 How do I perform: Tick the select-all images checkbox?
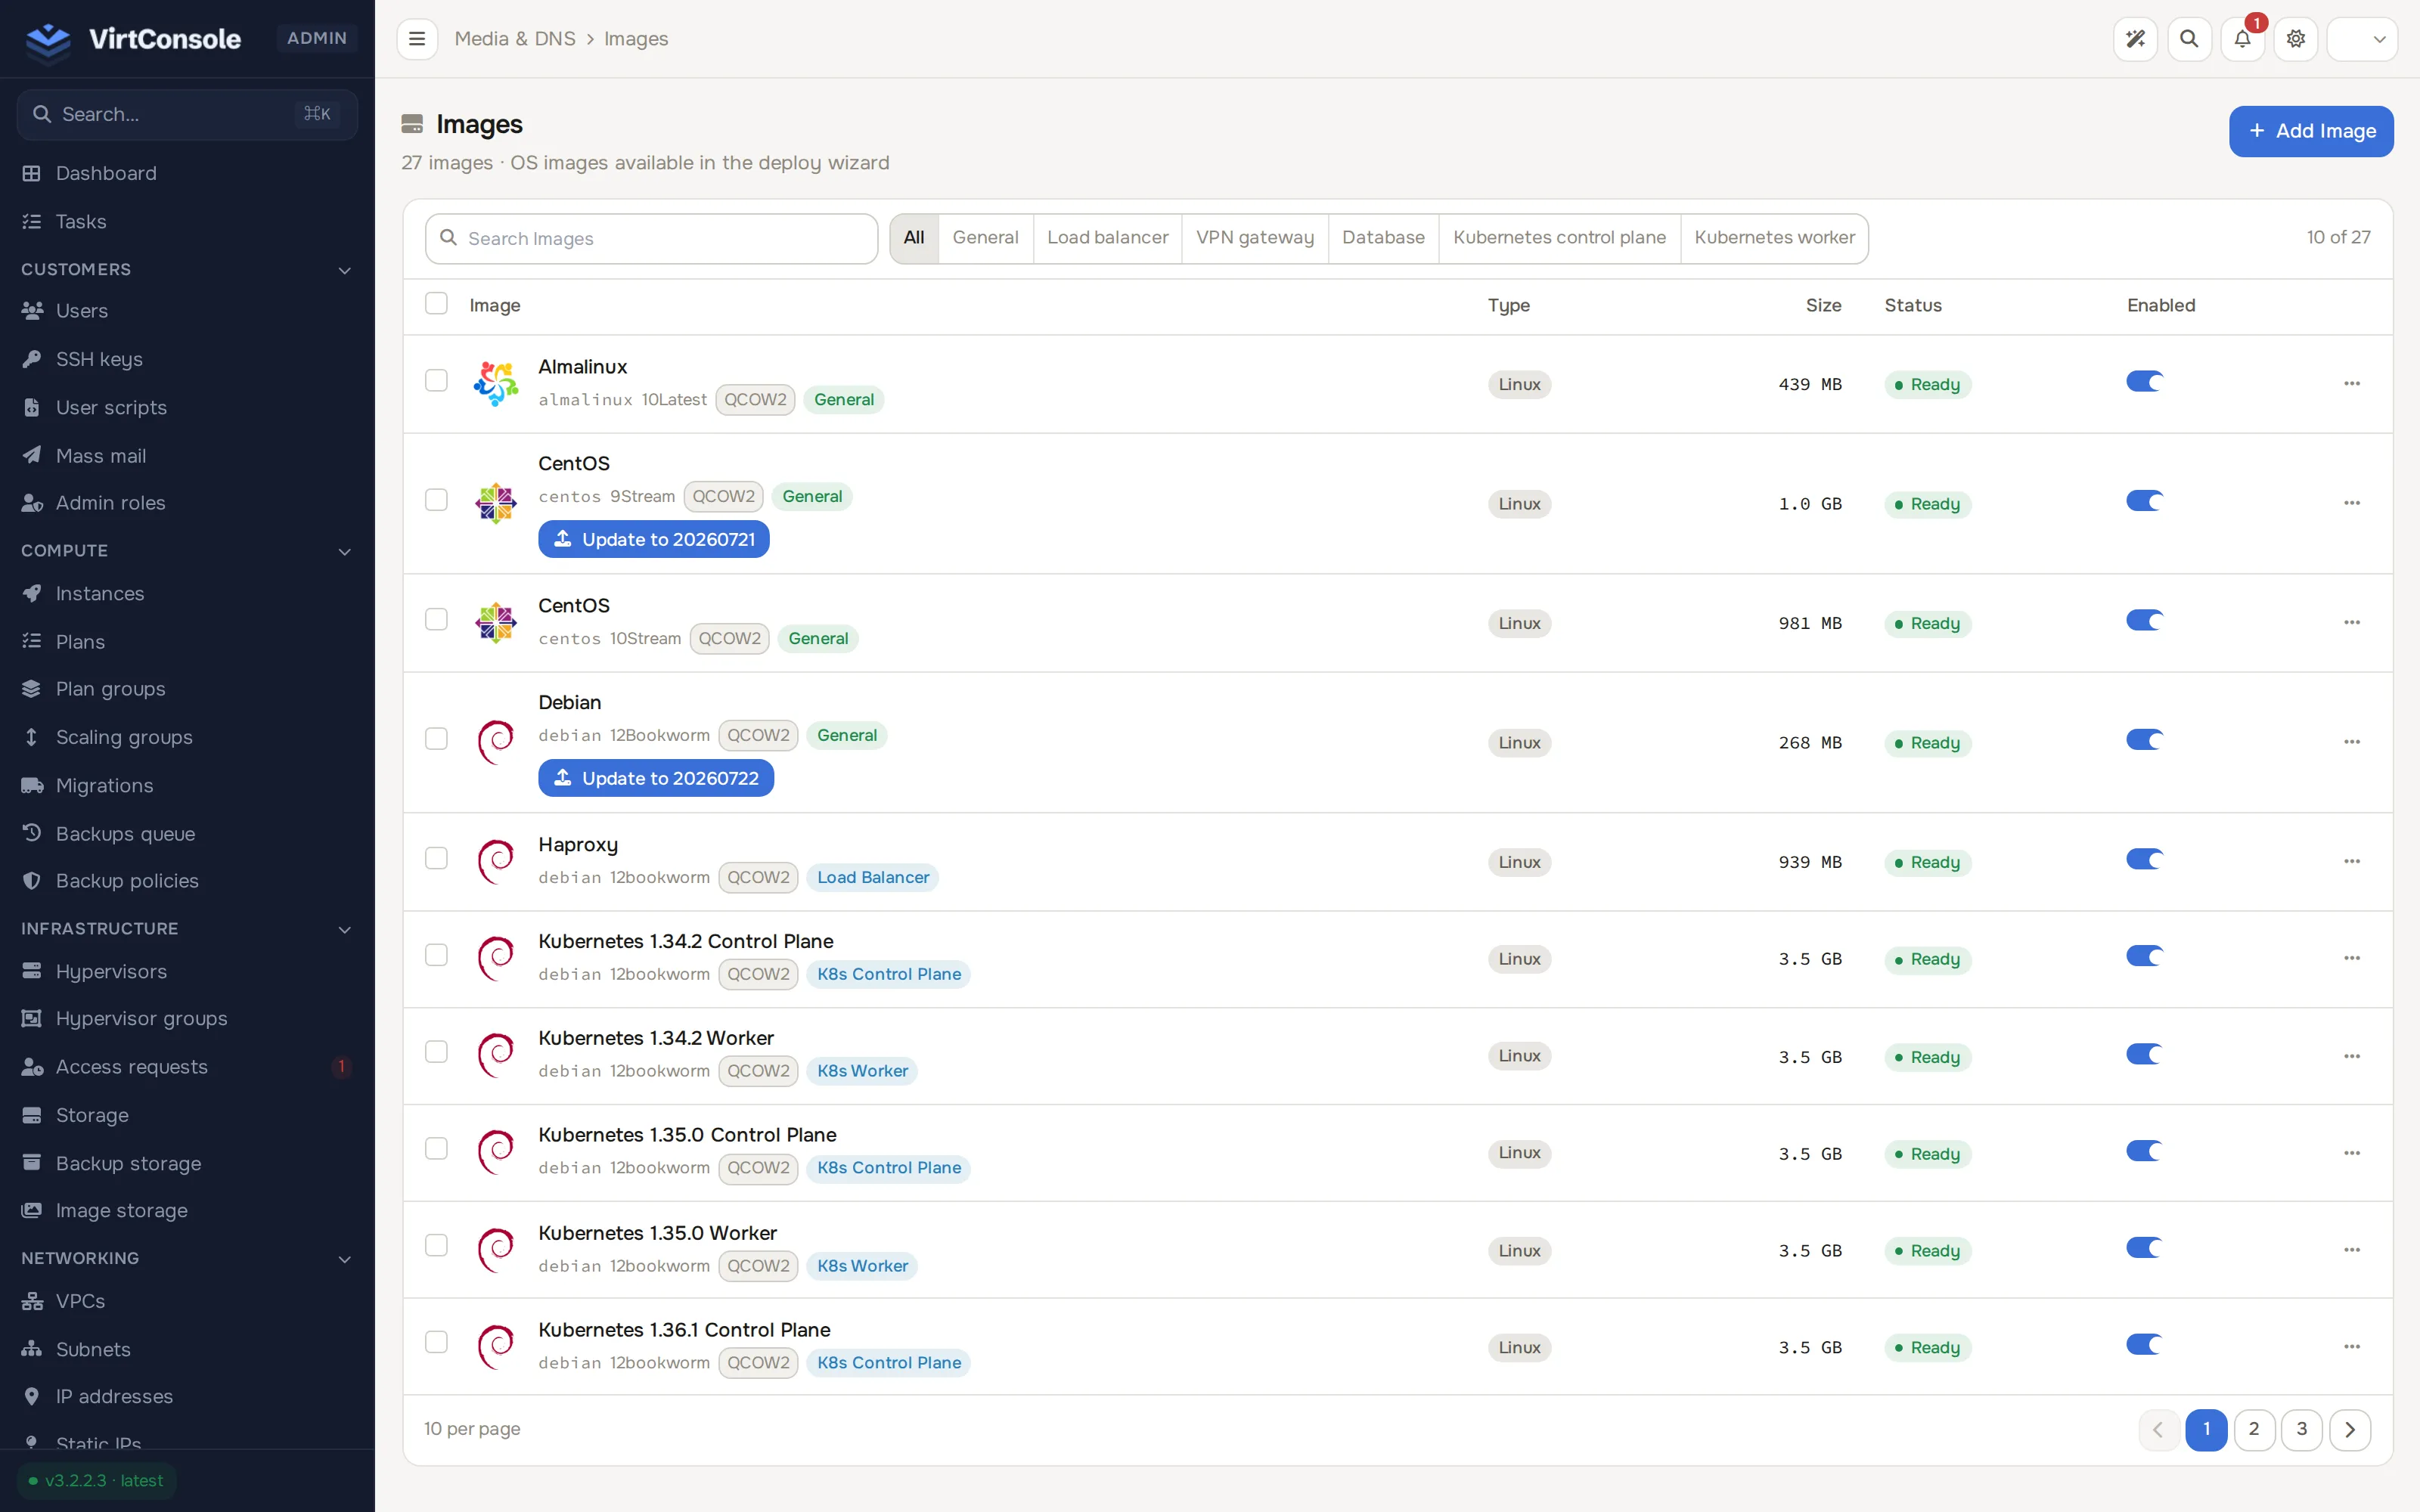(x=436, y=303)
